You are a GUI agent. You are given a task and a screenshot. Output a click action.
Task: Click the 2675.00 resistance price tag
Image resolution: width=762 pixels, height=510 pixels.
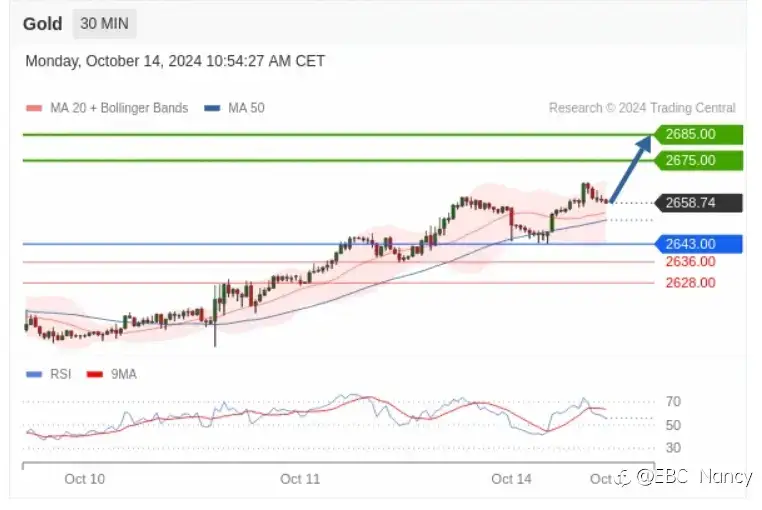click(699, 160)
